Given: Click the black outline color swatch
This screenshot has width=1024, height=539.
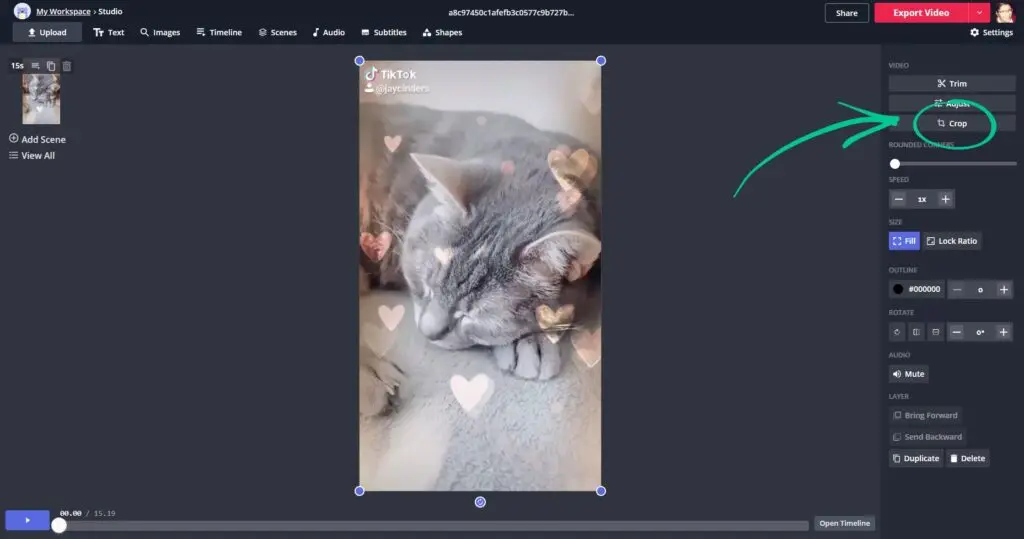Looking at the screenshot, I should point(898,289).
